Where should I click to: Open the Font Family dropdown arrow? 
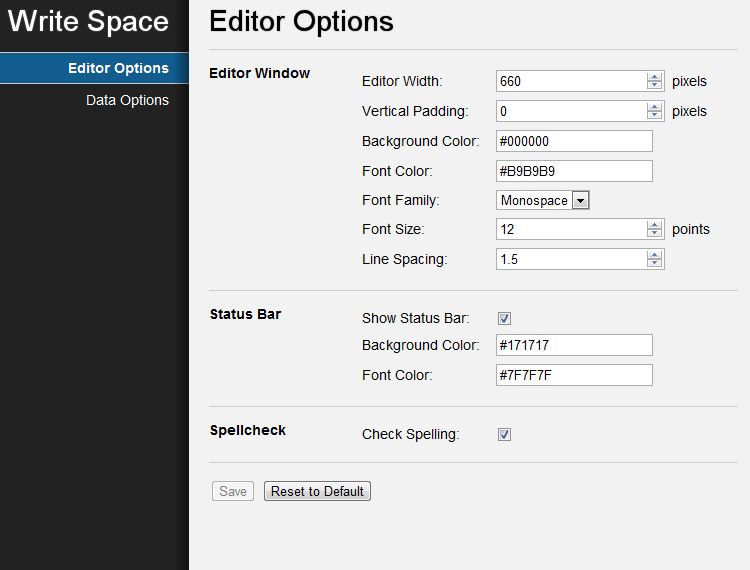[x=580, y=200]
